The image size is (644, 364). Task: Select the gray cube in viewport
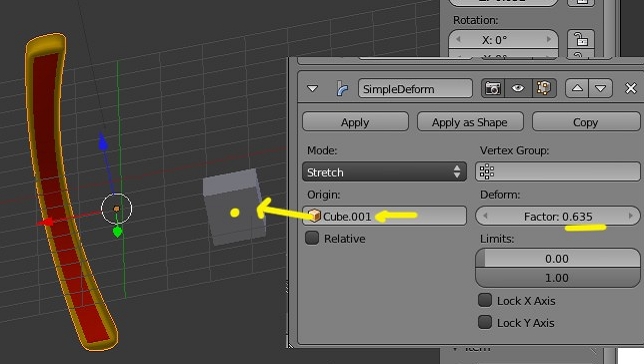(x=234, y=207)
